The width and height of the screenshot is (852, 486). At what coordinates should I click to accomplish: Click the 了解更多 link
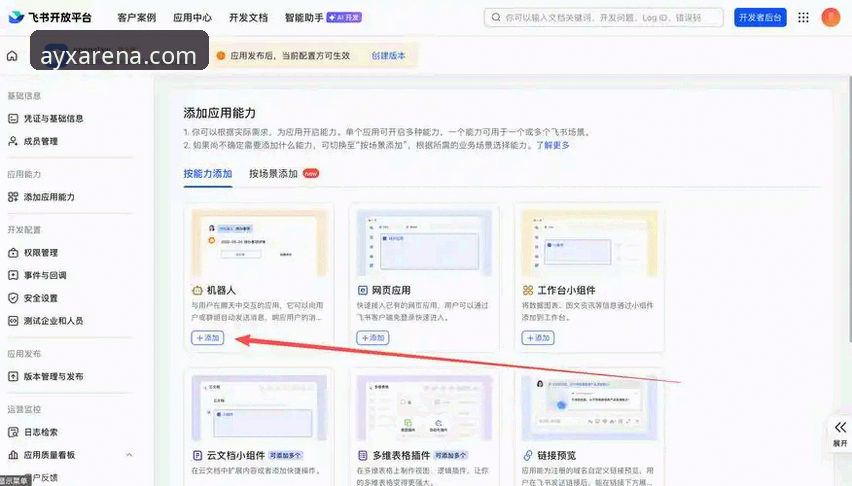(x=553, y=145)
